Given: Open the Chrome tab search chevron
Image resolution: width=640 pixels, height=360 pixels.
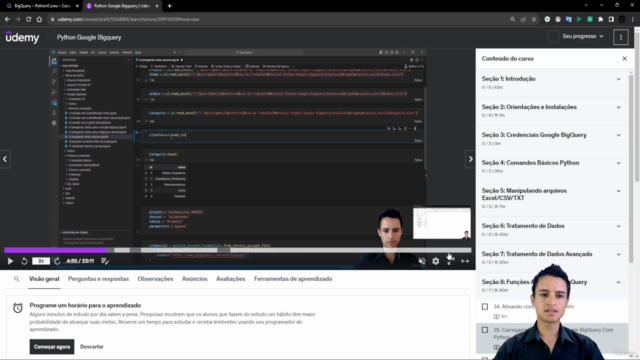Looking at the screenshot, I should (x=586, y=5).
